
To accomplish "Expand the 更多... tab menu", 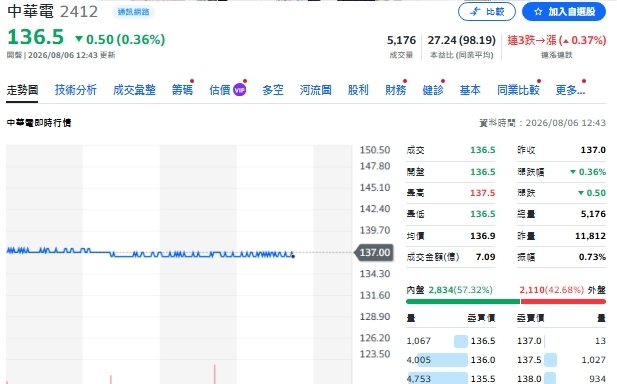I will (x=570, y=90).
